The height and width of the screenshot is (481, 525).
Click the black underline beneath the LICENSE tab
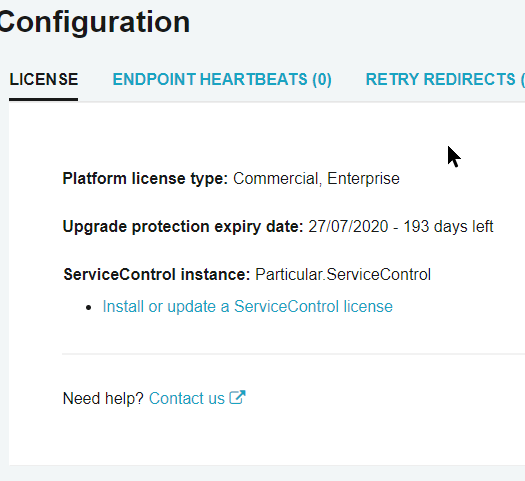tap(44, 99)
